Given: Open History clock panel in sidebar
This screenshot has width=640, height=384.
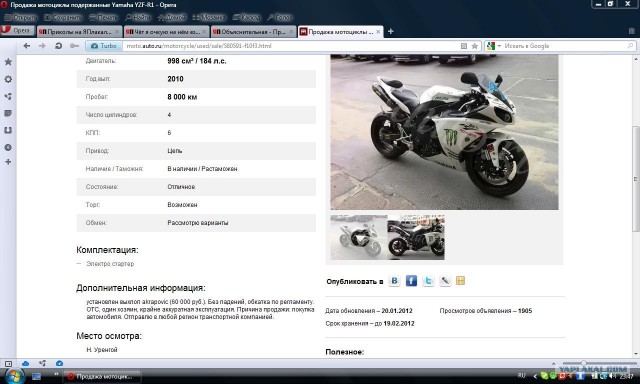Looking at the screenshot, I should 8,147.
